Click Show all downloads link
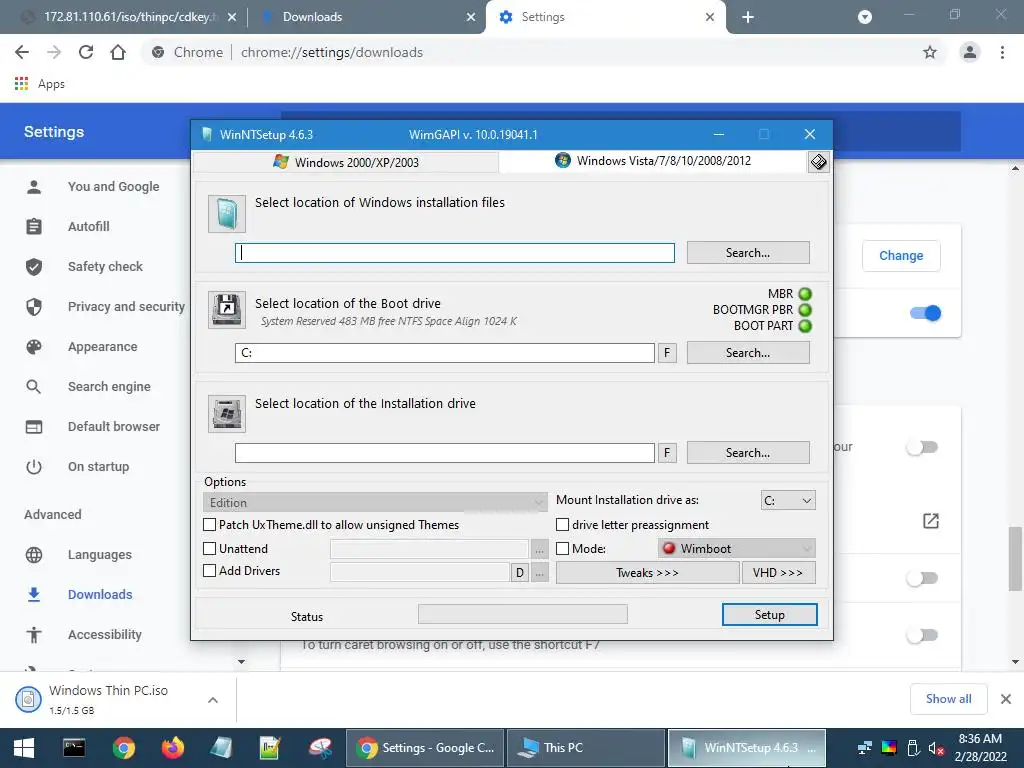Image resolution: width=1024 pixels, height=768 pixels. (948, 699)
